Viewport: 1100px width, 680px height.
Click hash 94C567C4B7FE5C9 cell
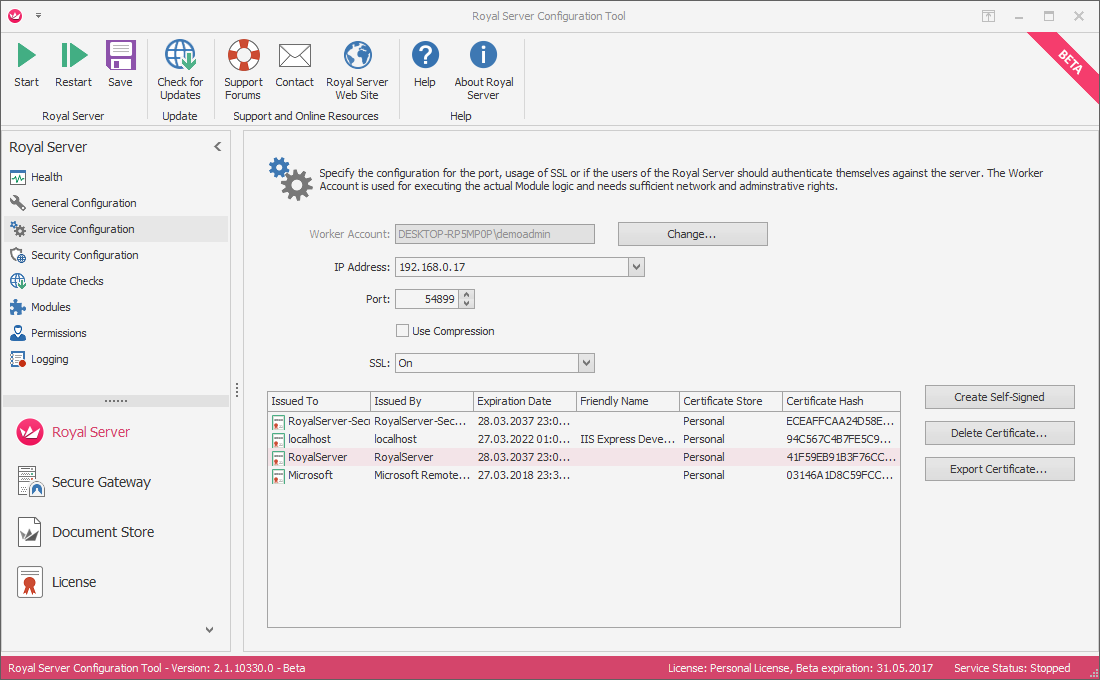point(839,439)
